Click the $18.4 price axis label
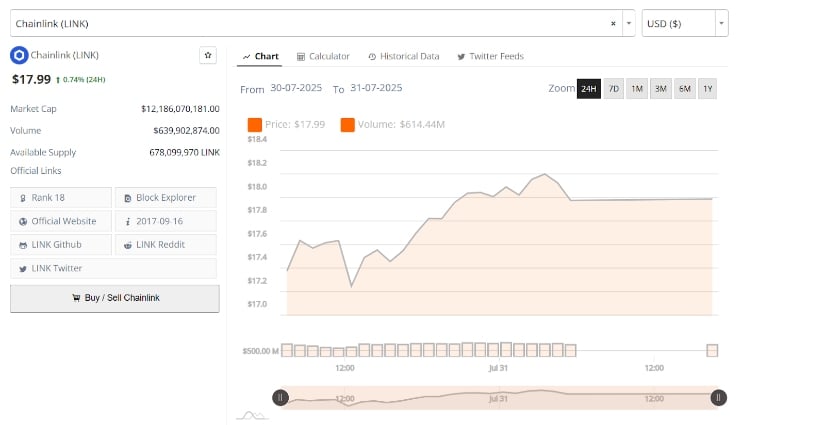 click(x=257, y=139)
